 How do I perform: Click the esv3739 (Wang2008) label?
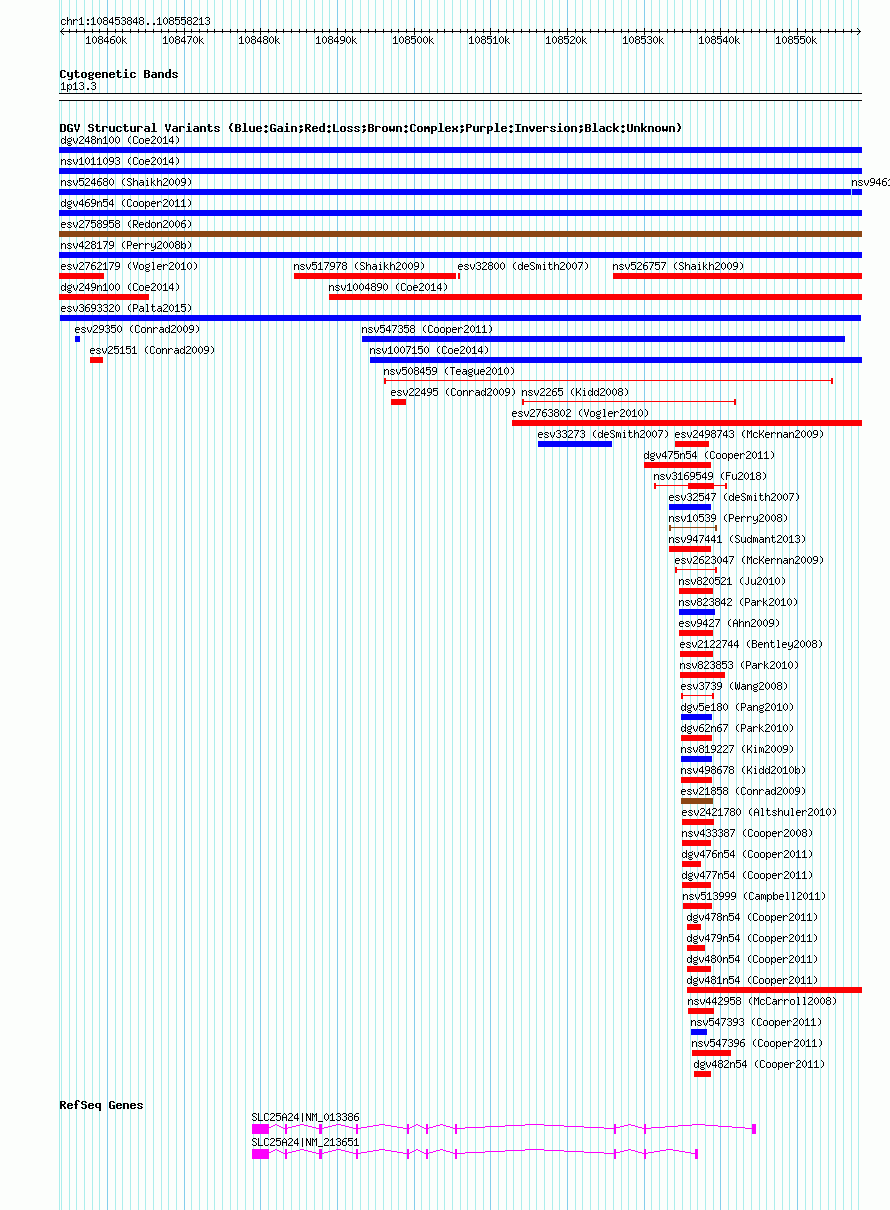click(x=734, y=686)
